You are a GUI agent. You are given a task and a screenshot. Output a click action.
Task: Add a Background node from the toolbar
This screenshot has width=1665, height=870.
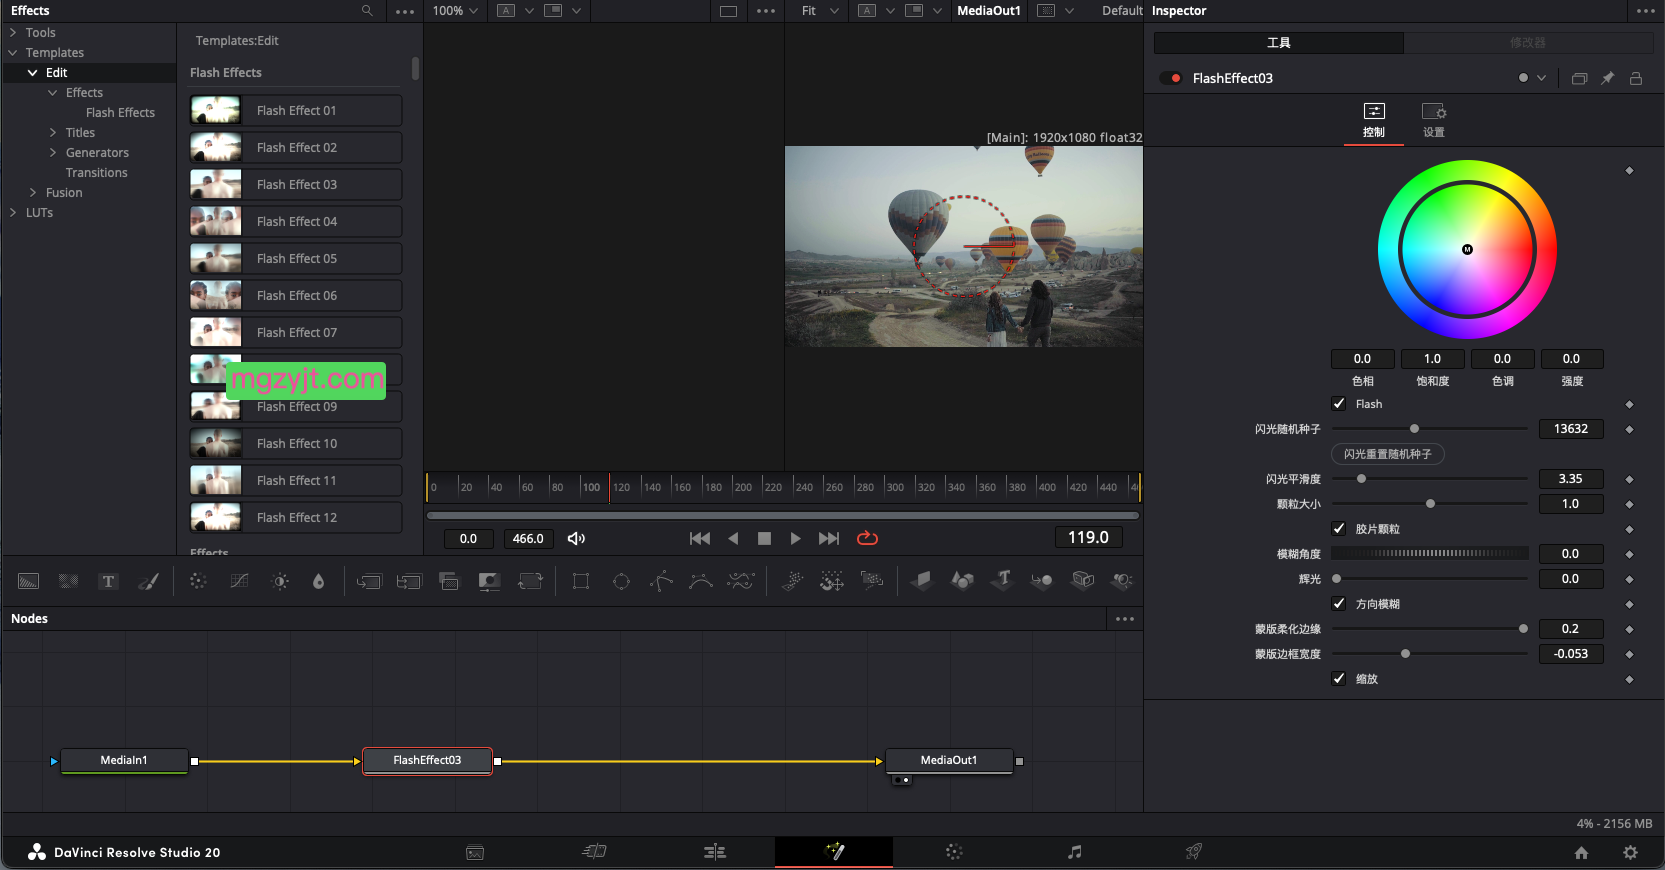[x=29, y=581]
